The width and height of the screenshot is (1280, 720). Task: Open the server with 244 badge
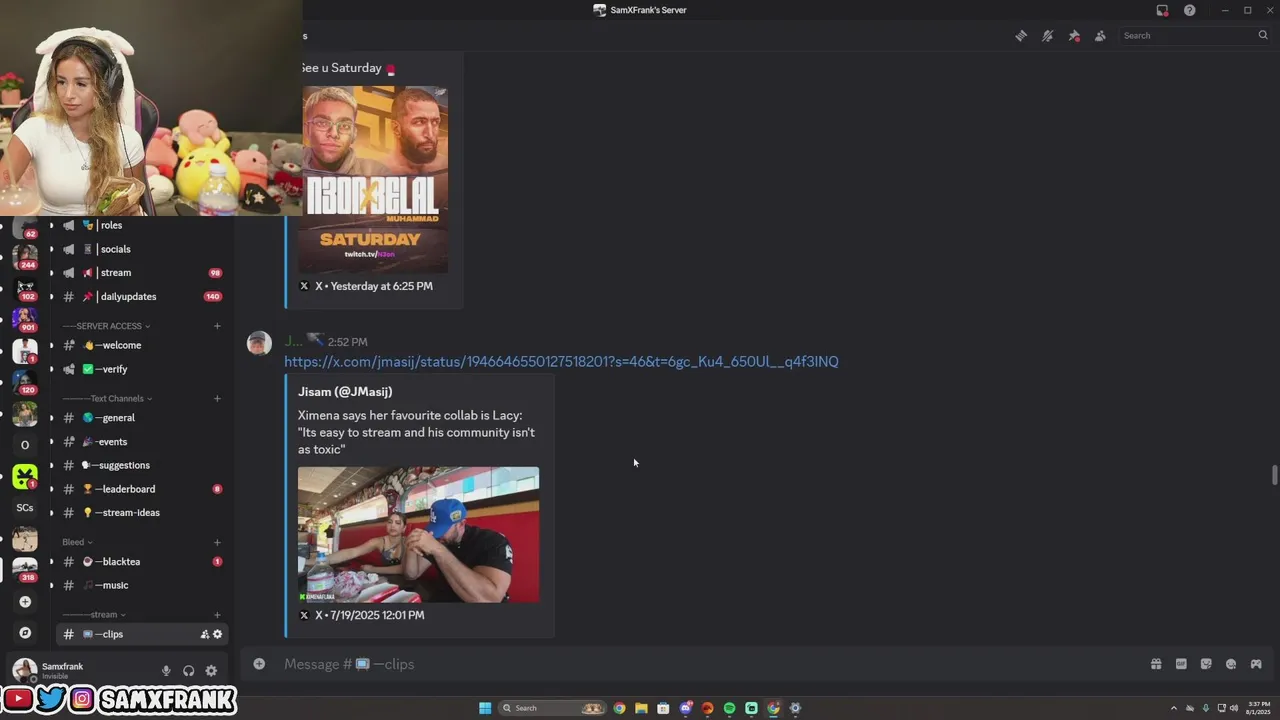tap(25, 256)
